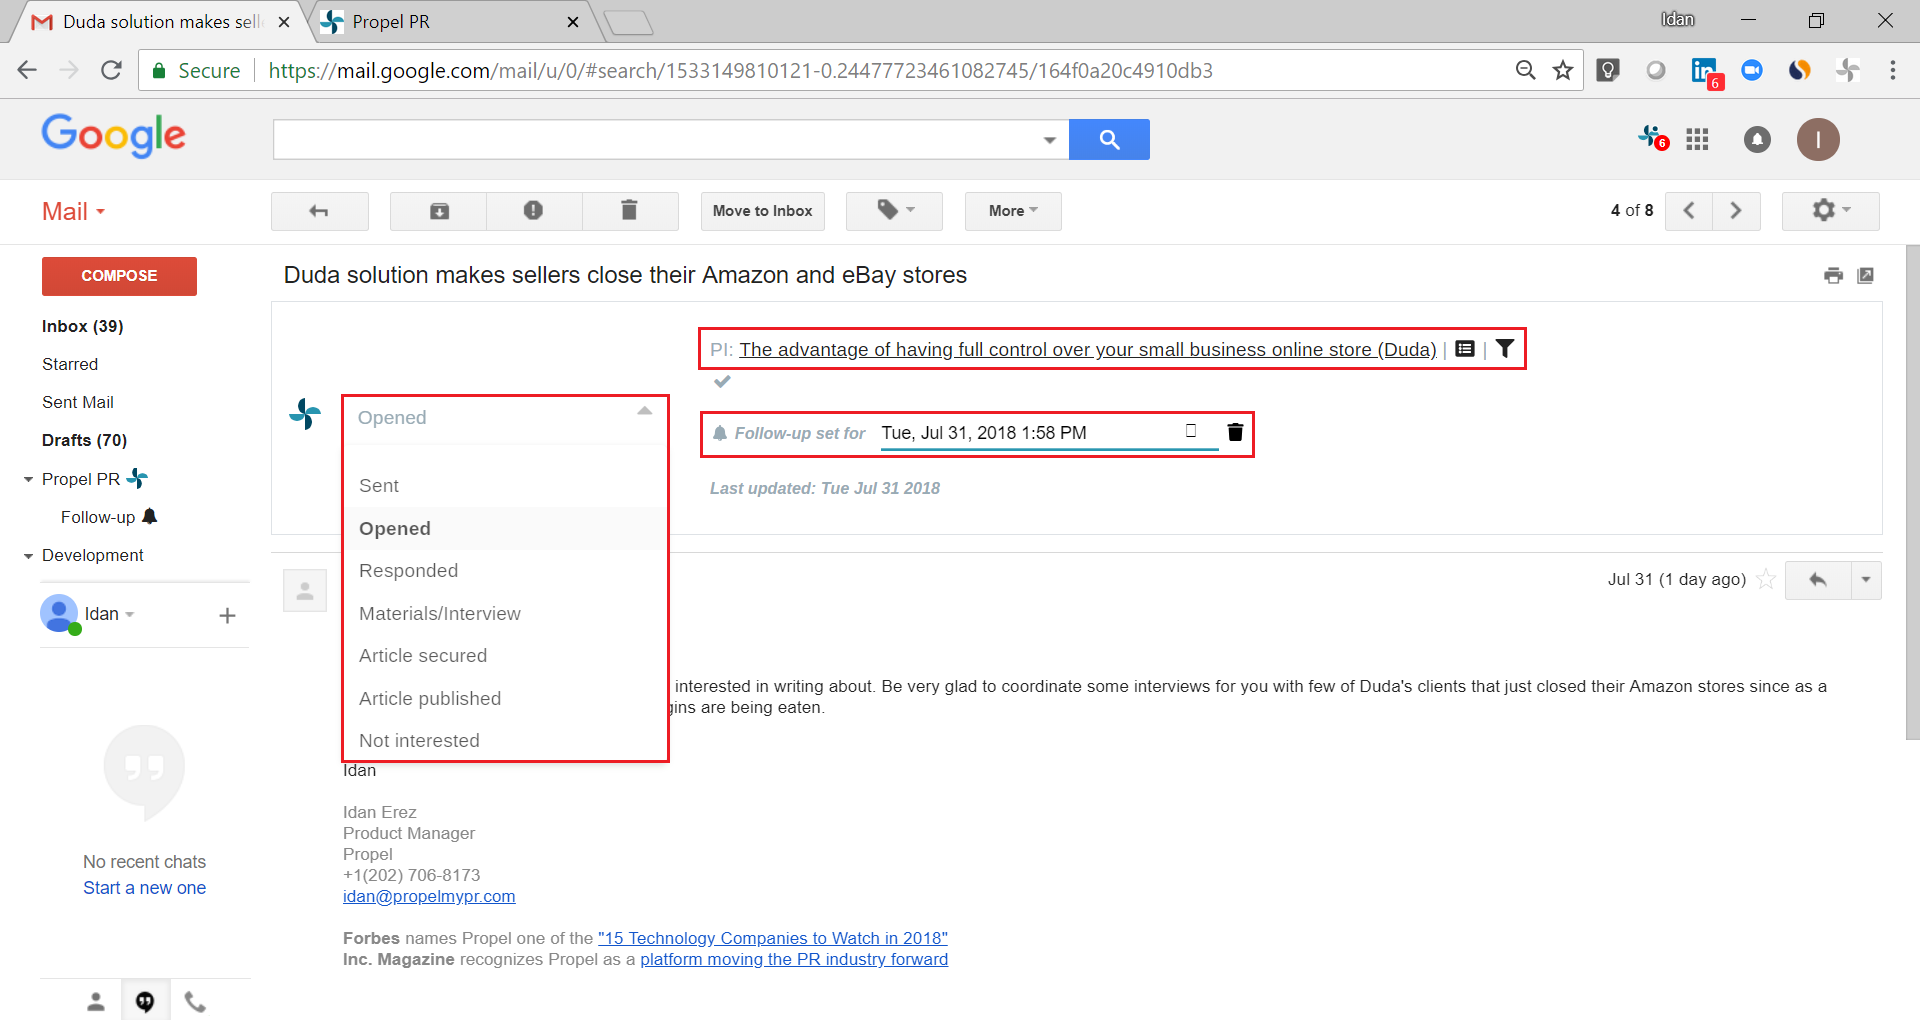The height and width of the screenshot is (1020, 1920).
Task: Select Opened status option in list
Action: click(x=505, y=529)
